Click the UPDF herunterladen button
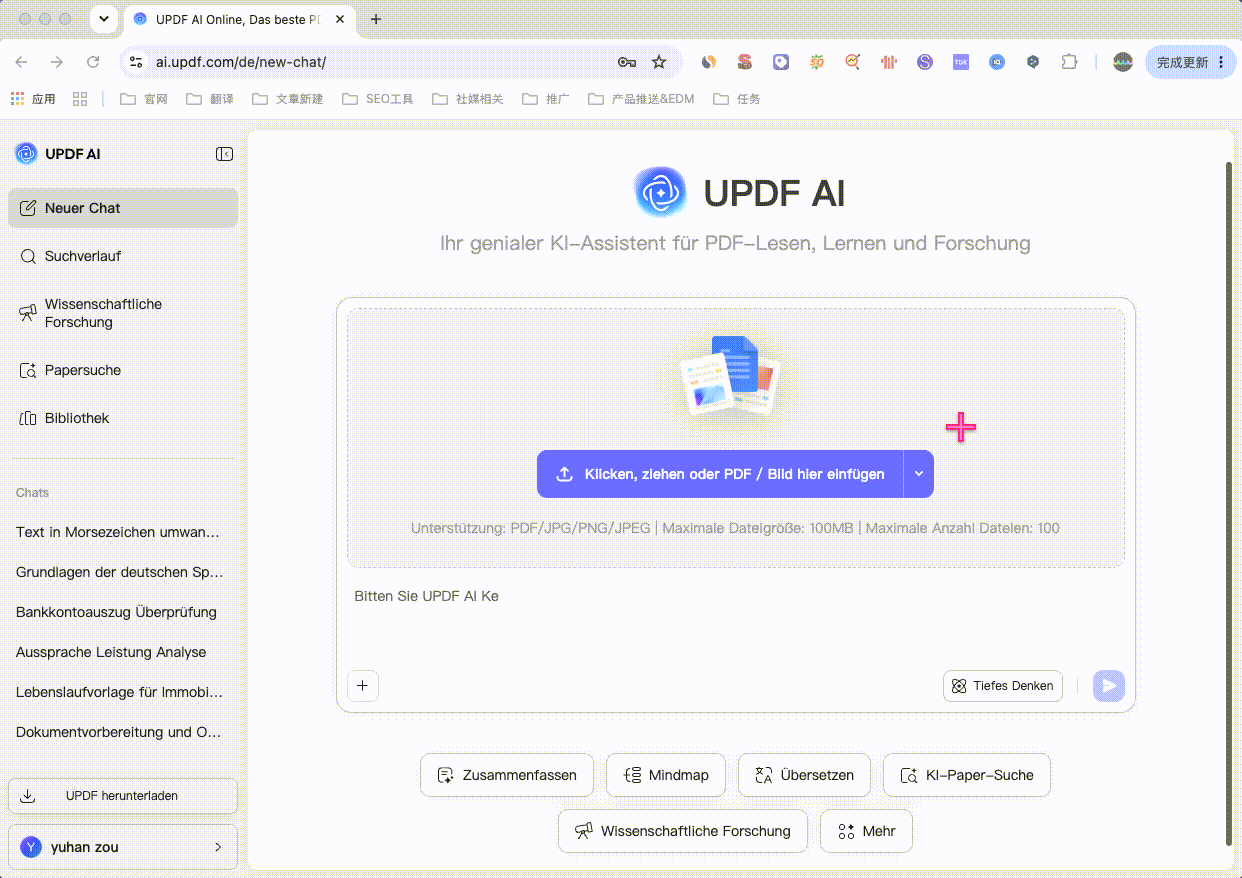Viewport: 1242px width, 878px height. point(123,796)
